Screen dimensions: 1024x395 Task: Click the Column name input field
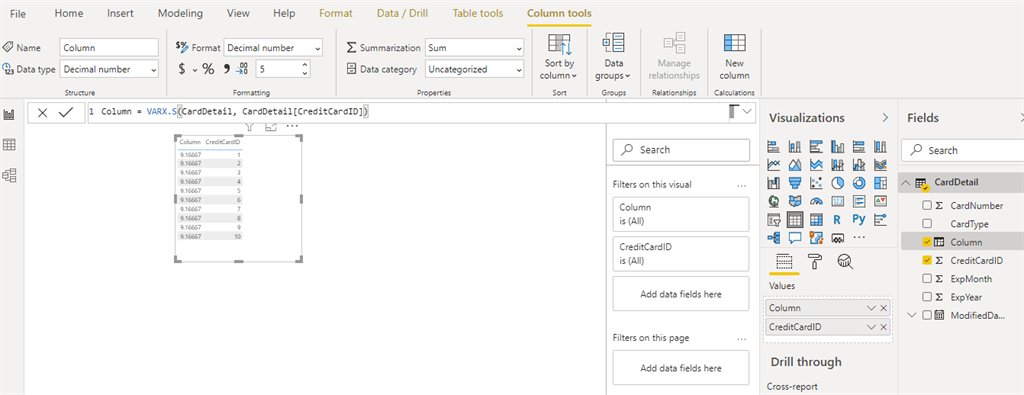[109, 48]
